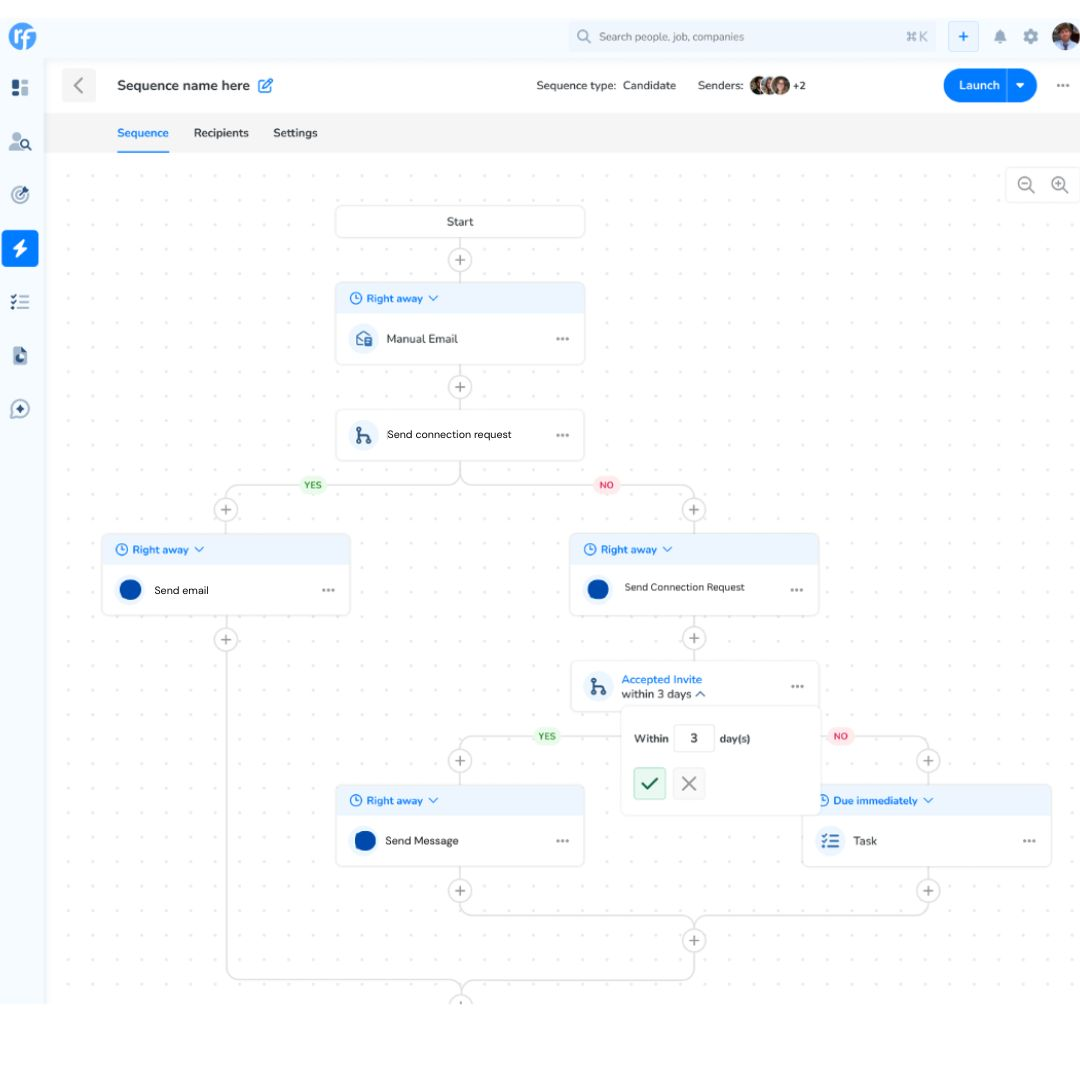Viewport: 1080px width, 1080px height.
Task: Collapse the within 3 days expander
Action: 700,694
